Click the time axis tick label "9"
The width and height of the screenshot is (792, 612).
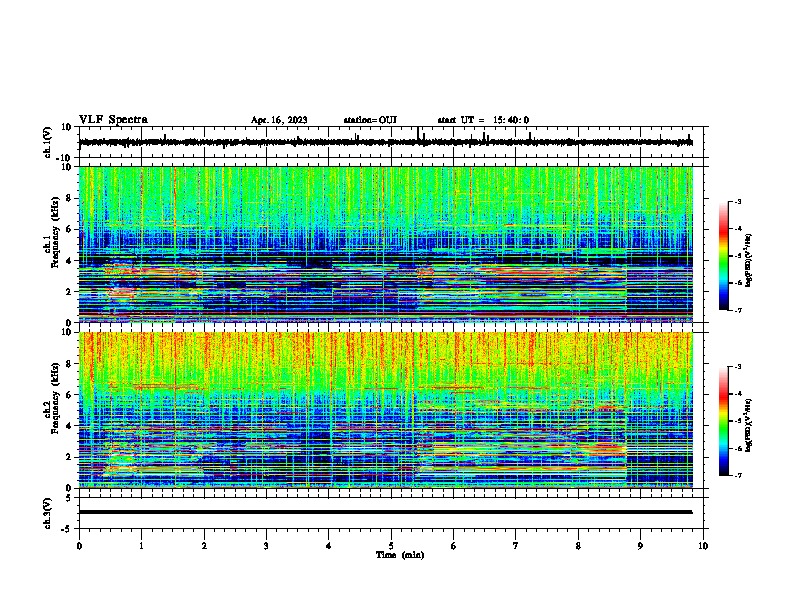[640, 546]
